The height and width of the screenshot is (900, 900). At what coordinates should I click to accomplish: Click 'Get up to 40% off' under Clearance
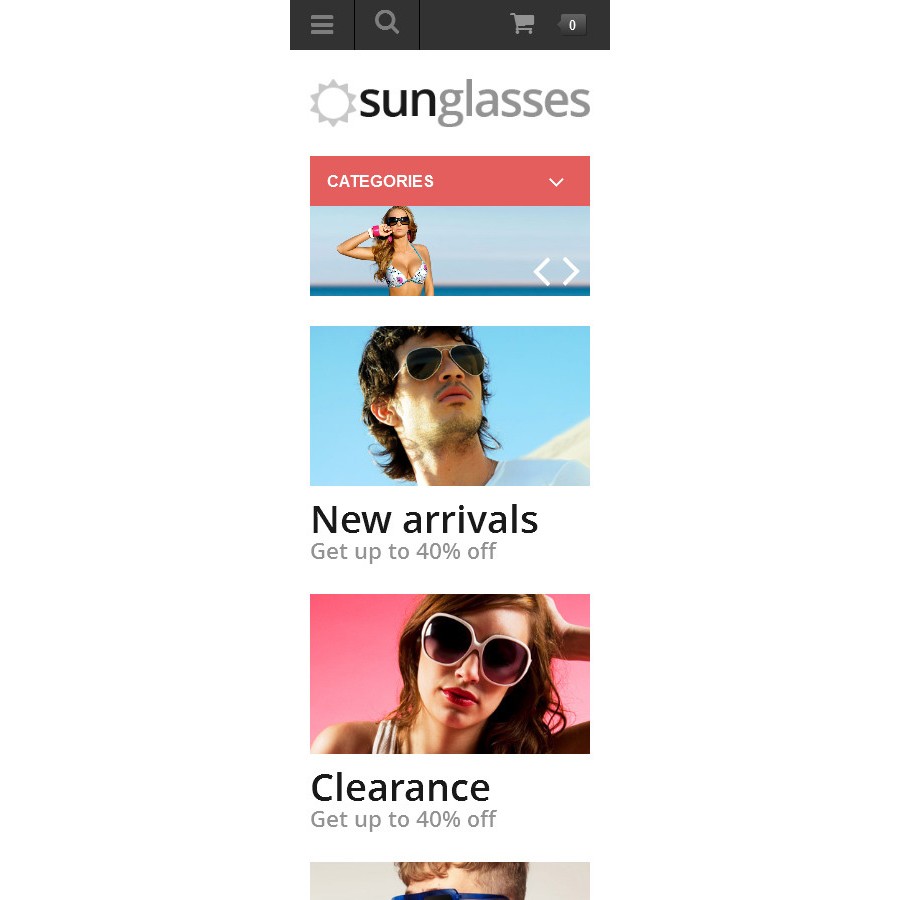coord(403,820)
